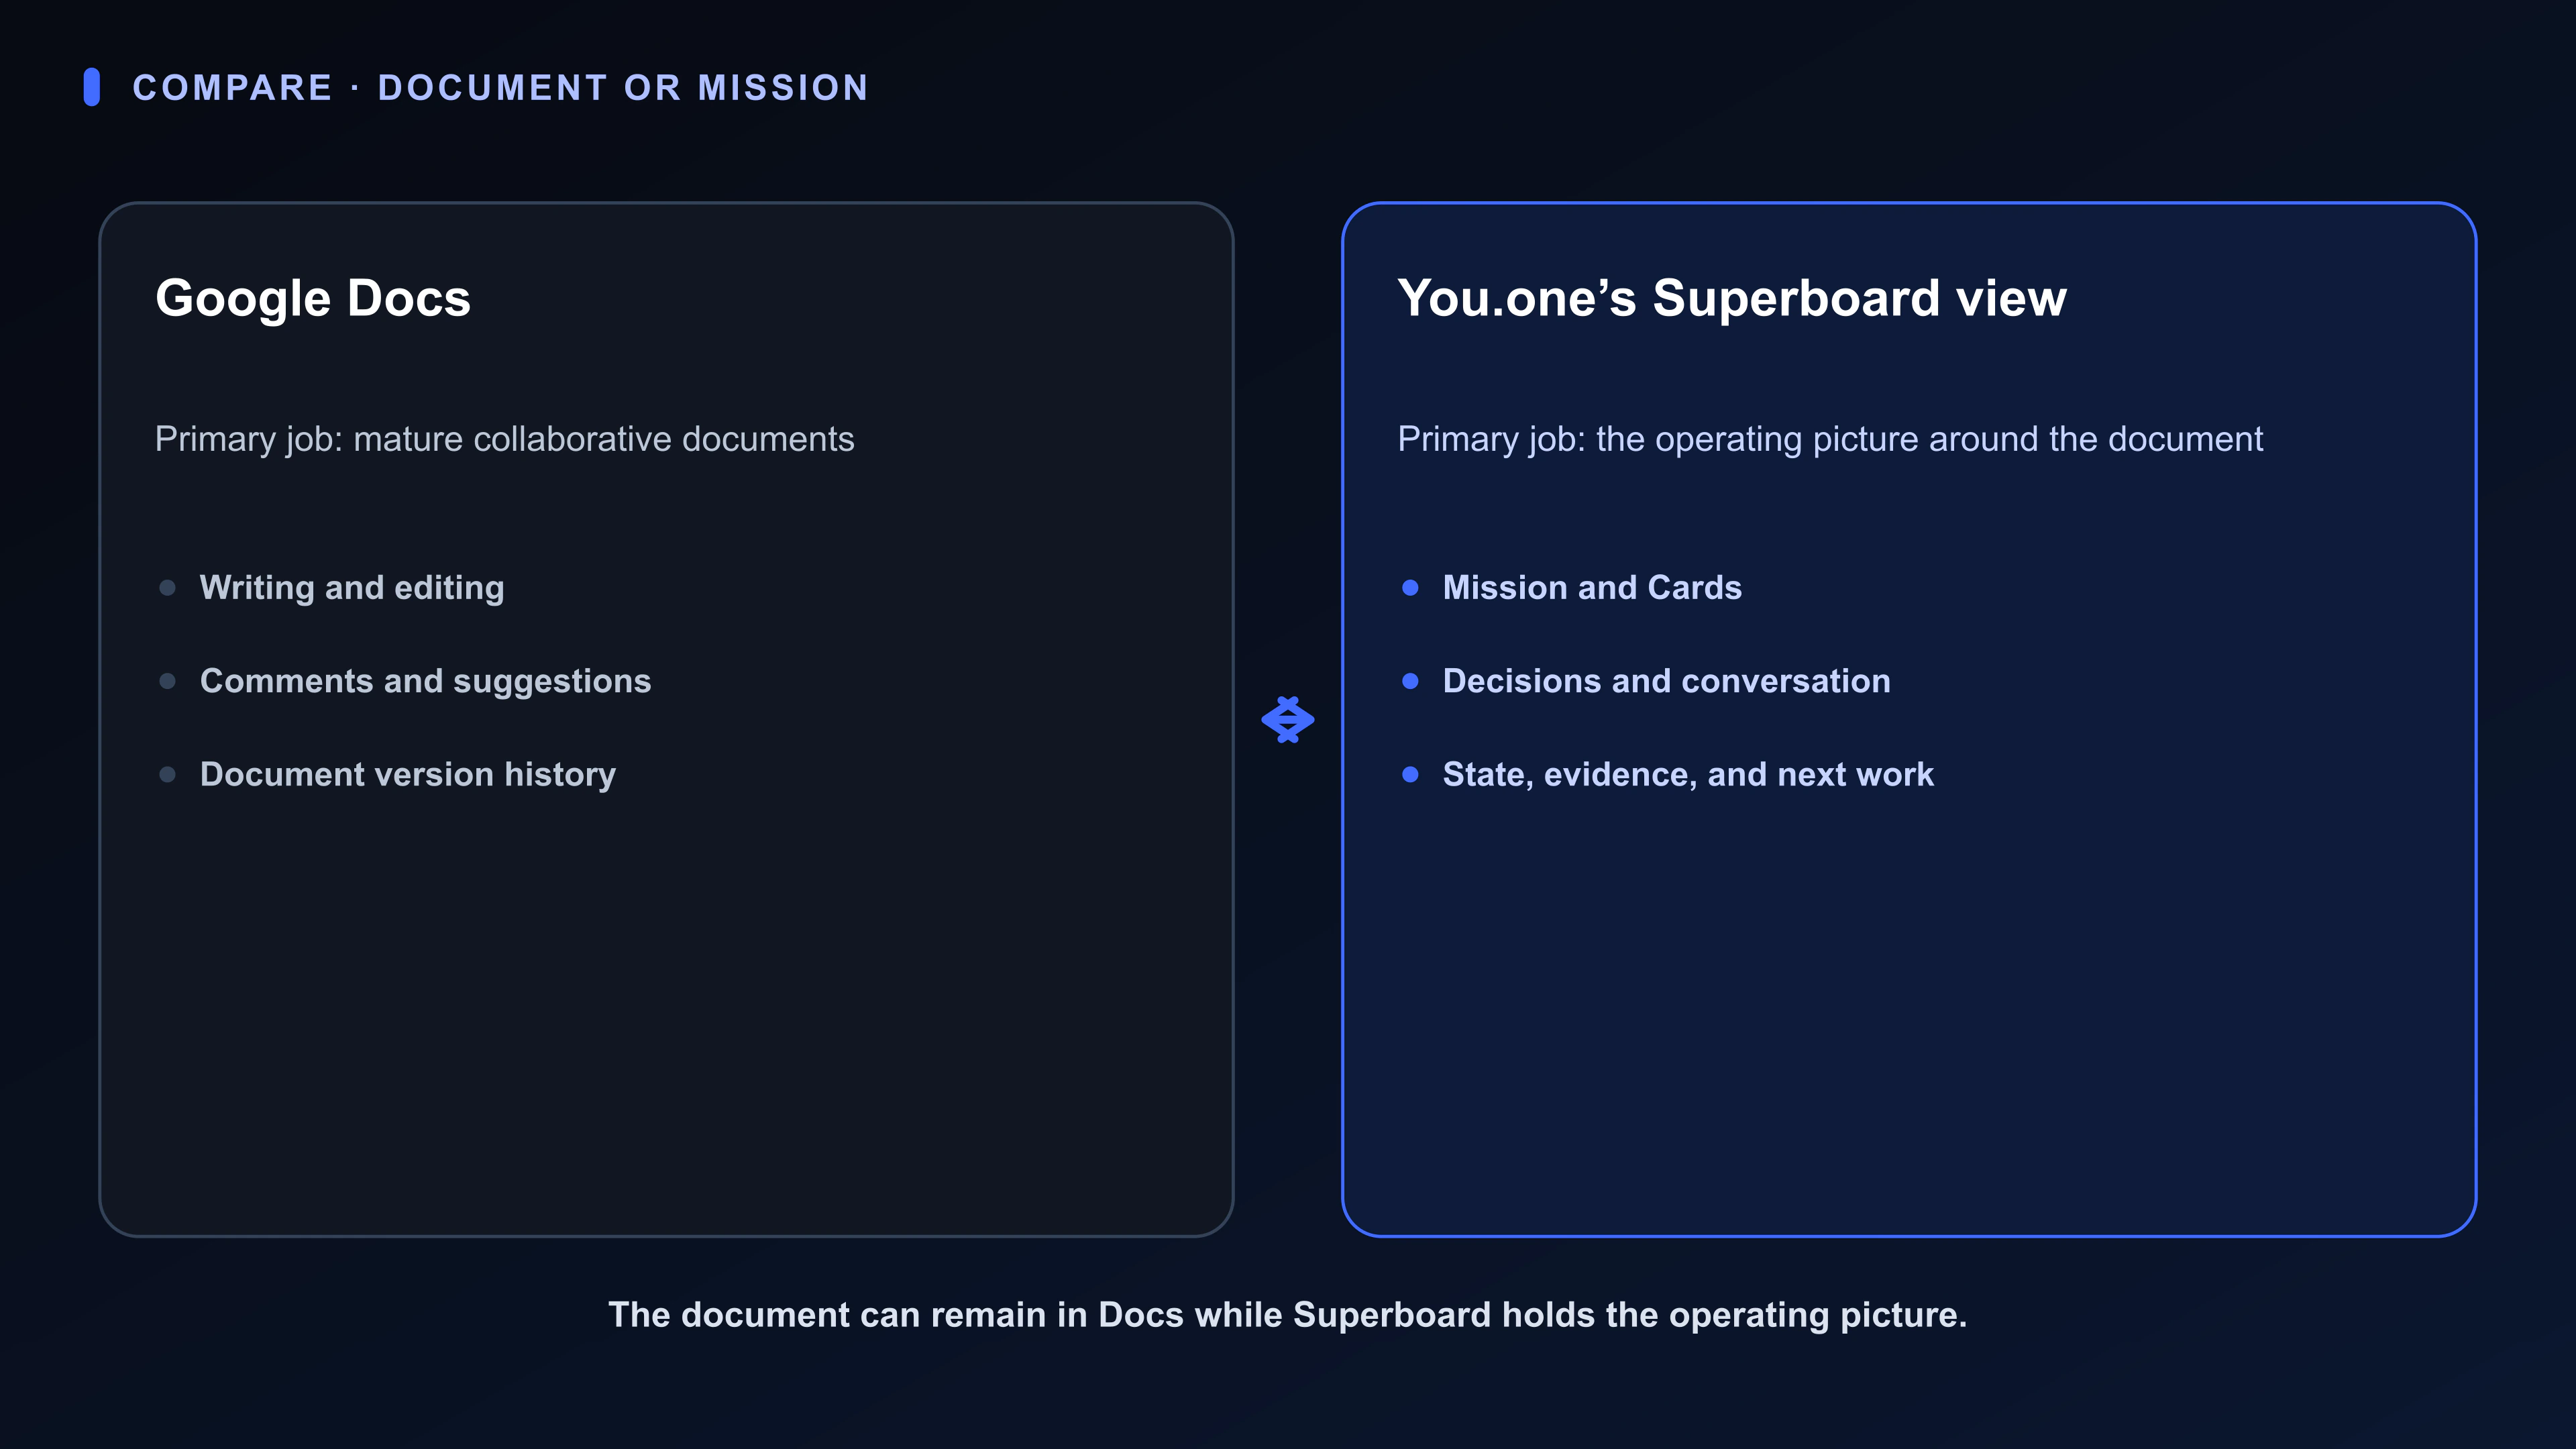The width and height of the screenshot is (2576, 1449).
Task: Click the Google Docs card heading
Action: [x=313, y=299]
